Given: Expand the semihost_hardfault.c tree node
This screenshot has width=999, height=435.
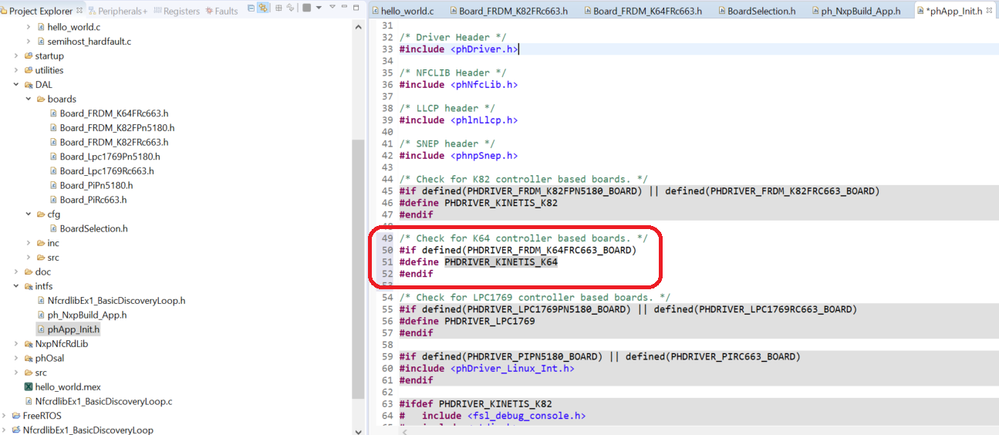Looking at the screenshot, I should click(29, 41).
